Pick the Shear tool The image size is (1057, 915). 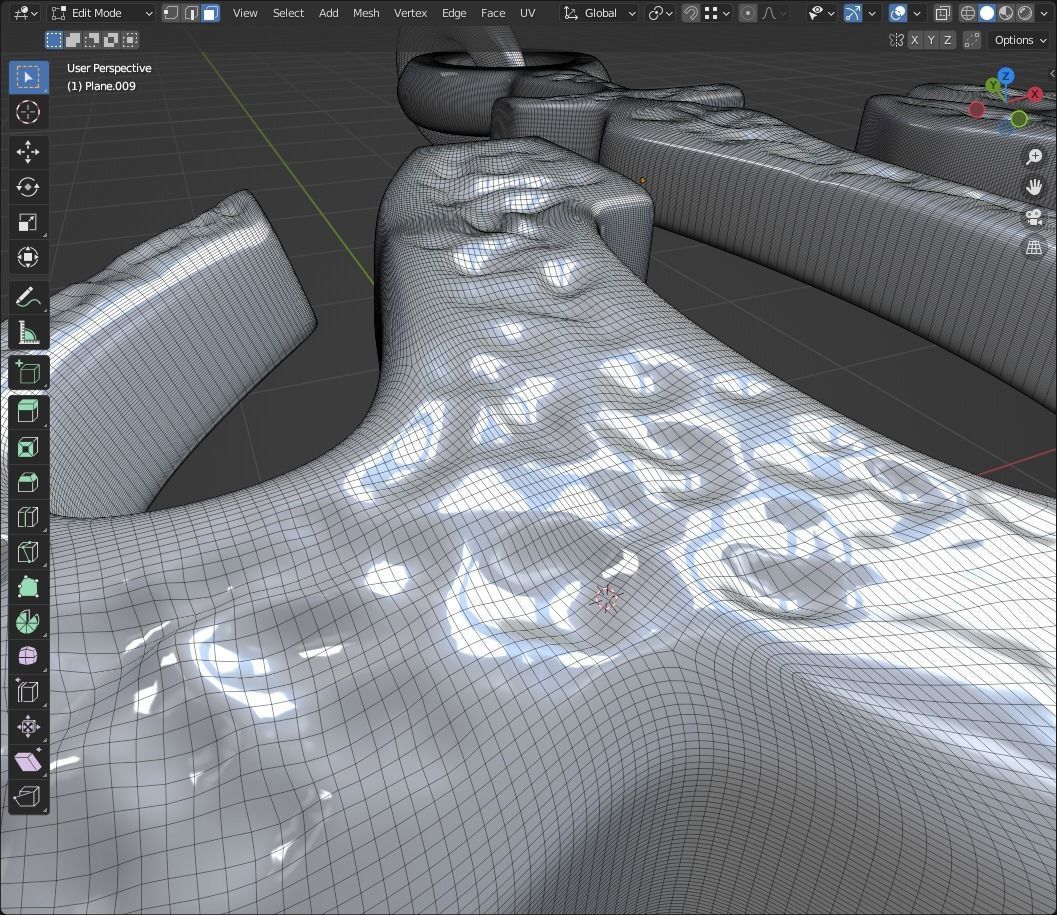tap(28, 762)
